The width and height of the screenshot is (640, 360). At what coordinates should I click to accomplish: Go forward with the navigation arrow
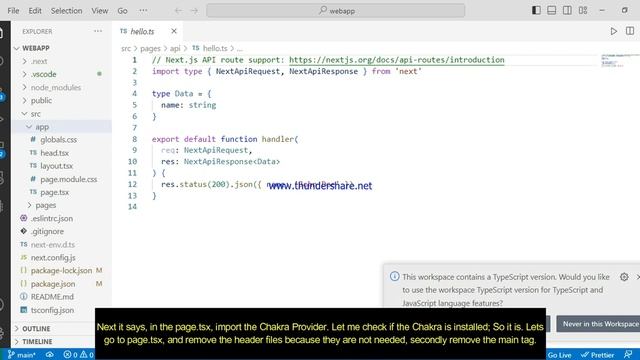point(194,11)
